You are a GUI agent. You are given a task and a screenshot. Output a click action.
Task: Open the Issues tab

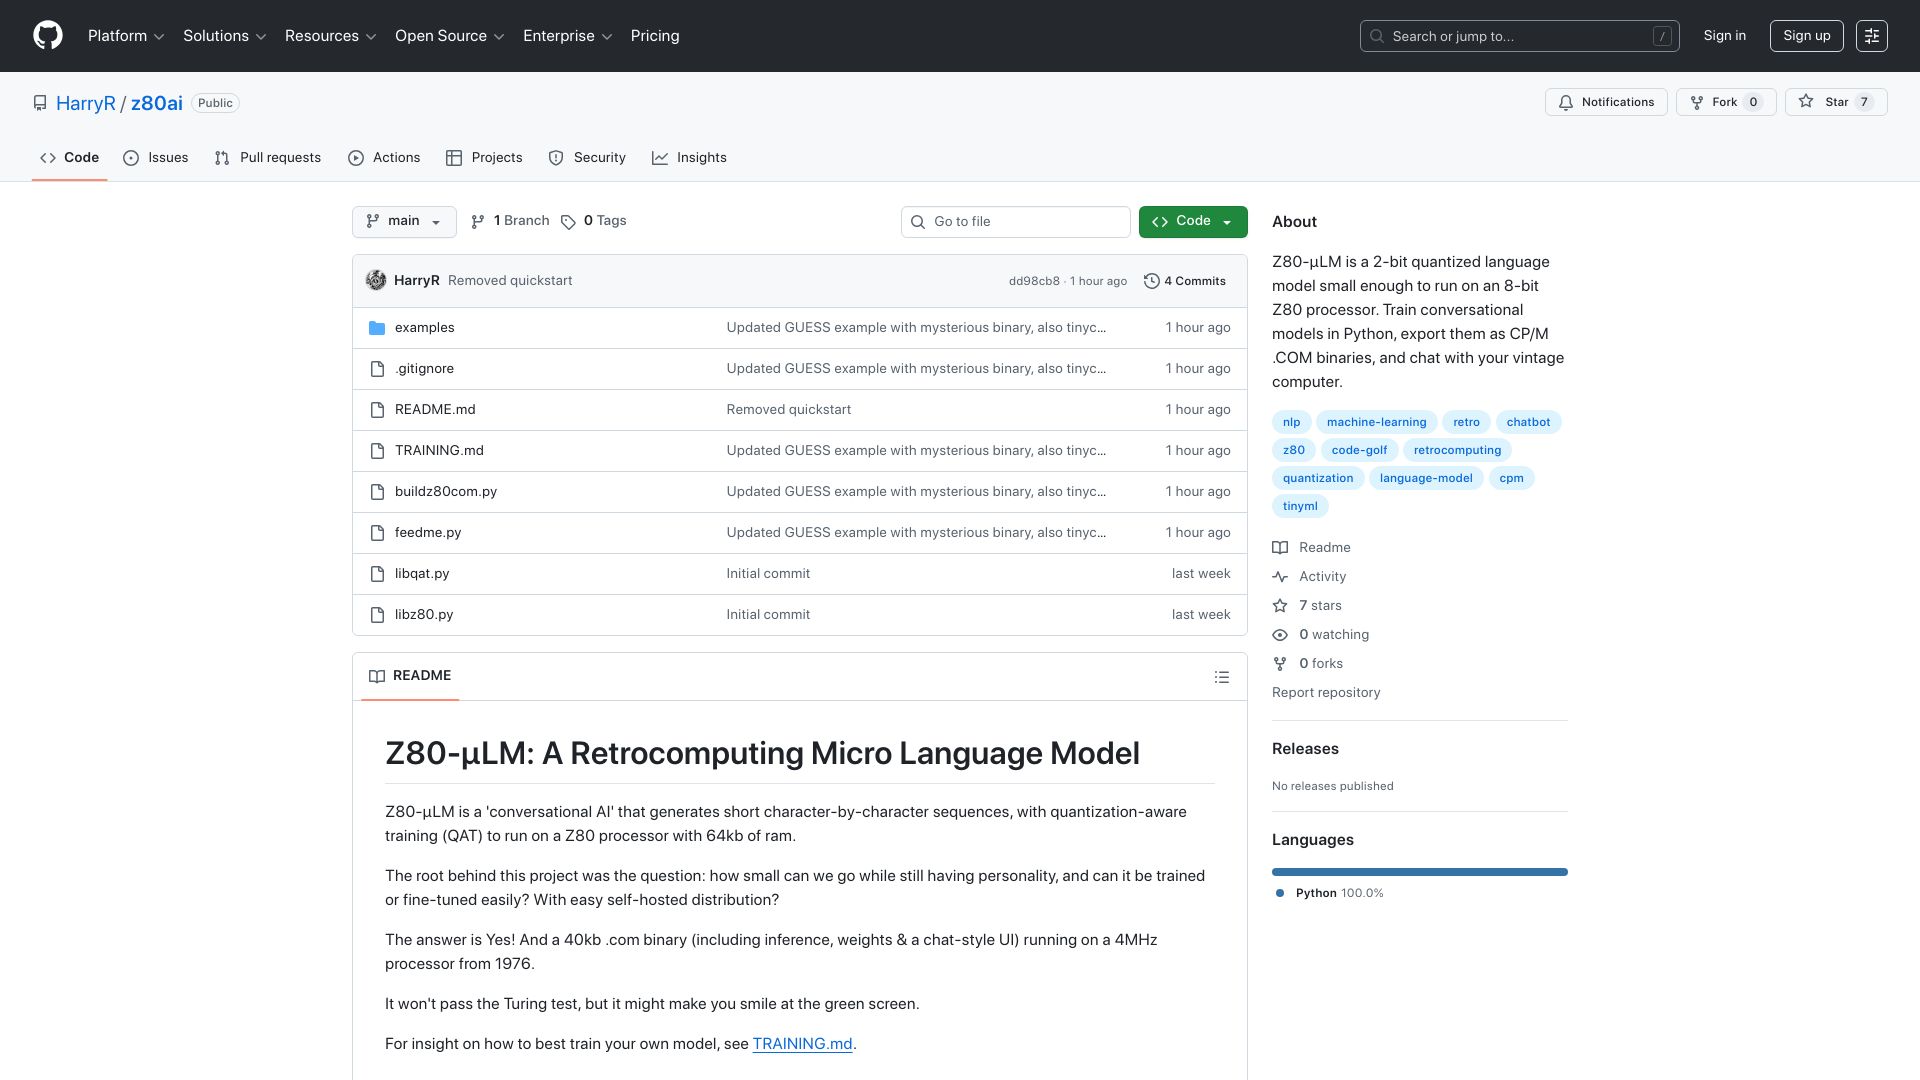click(x=156, y=158)
